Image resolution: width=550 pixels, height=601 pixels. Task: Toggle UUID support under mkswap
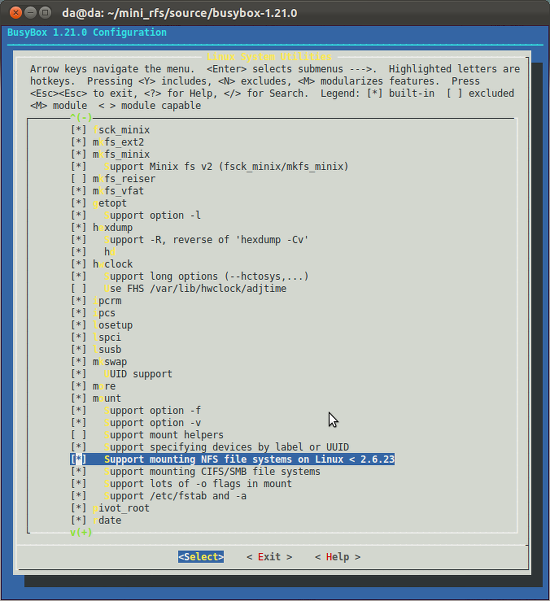click(79, 374)
